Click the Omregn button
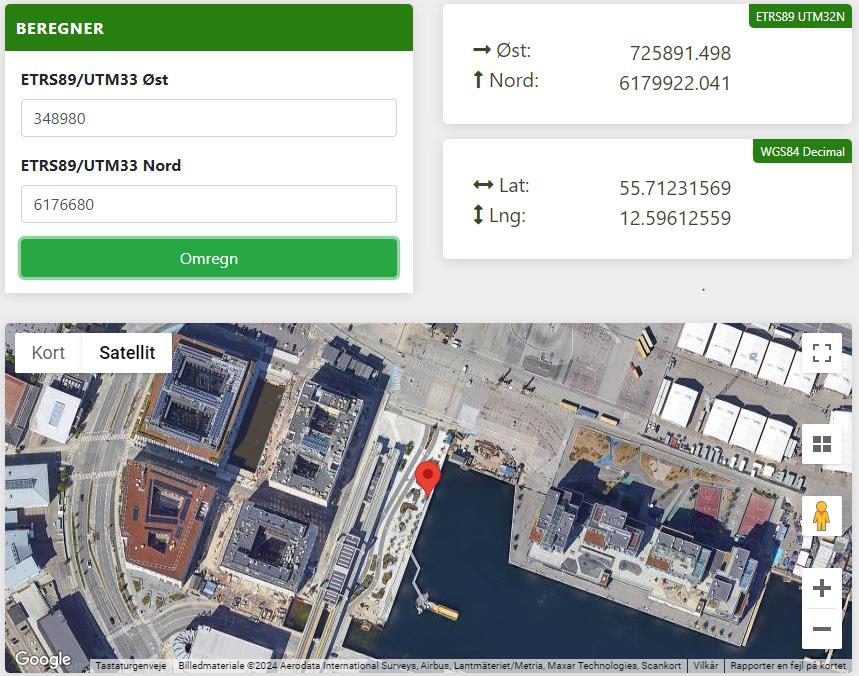 209,258
